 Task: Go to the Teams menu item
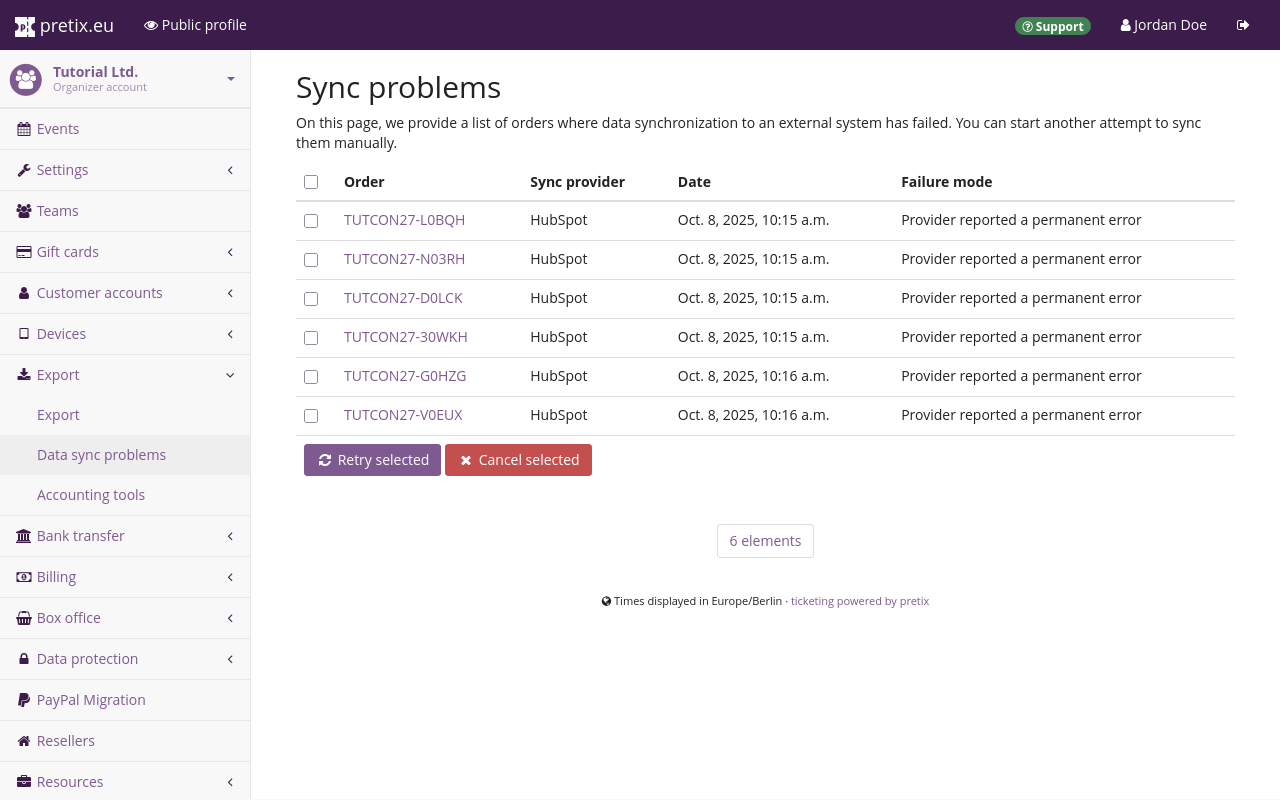pyautogui.click(x=57, y=211)
